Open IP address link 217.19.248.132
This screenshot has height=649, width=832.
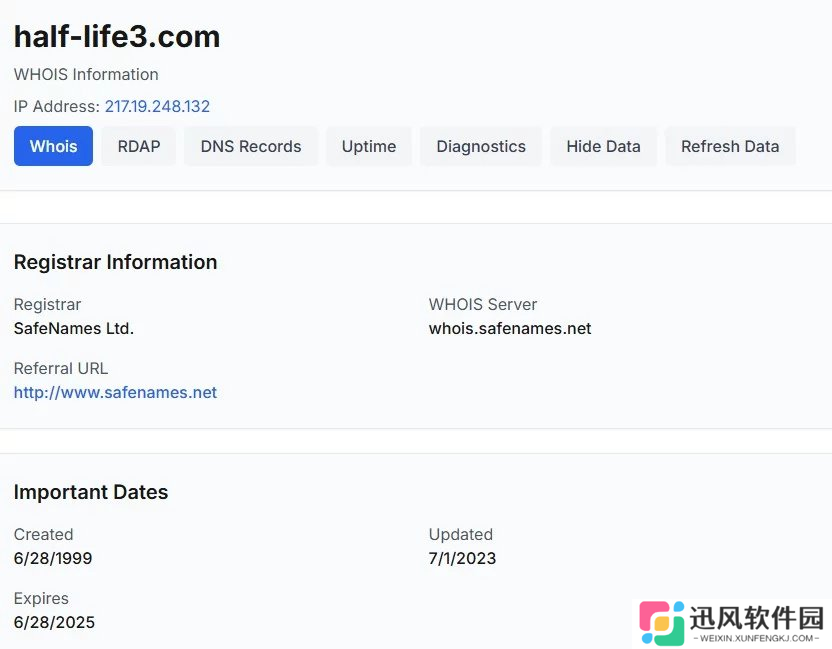pos(157,106)
